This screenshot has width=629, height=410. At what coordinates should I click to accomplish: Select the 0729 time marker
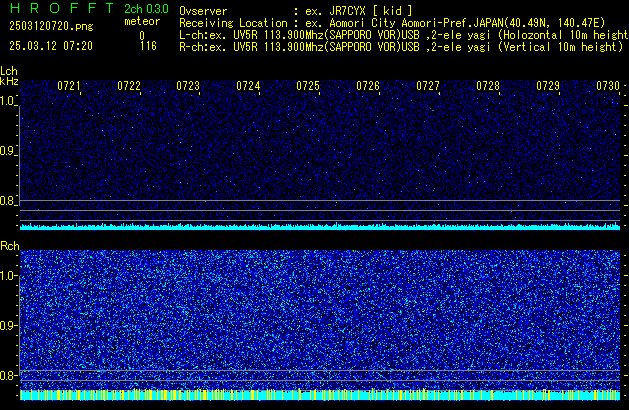tap(548, 86)
